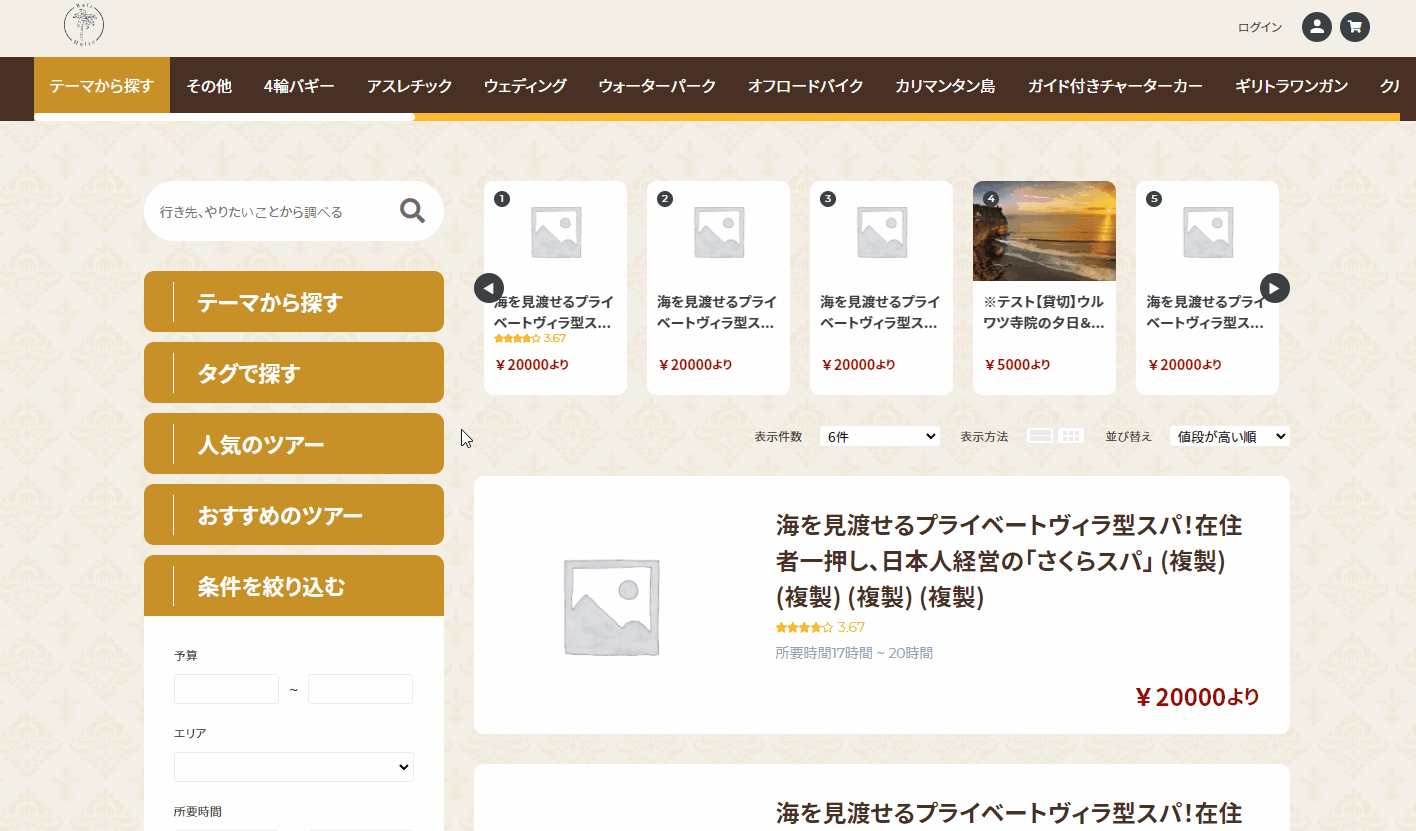Select the ウェディング menu item
The height and width of the screenshot is (831, 1416).
(x=525, y=86)
